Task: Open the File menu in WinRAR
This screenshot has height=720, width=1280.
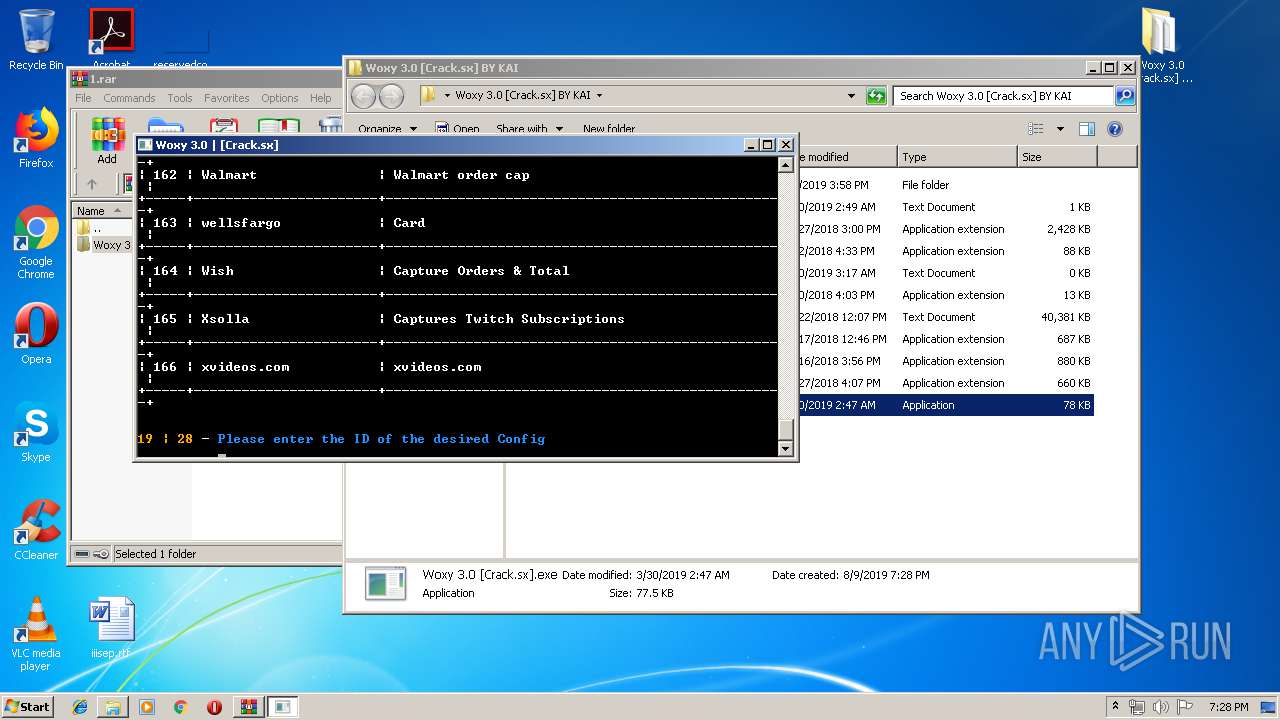Action: click(83, 98)
